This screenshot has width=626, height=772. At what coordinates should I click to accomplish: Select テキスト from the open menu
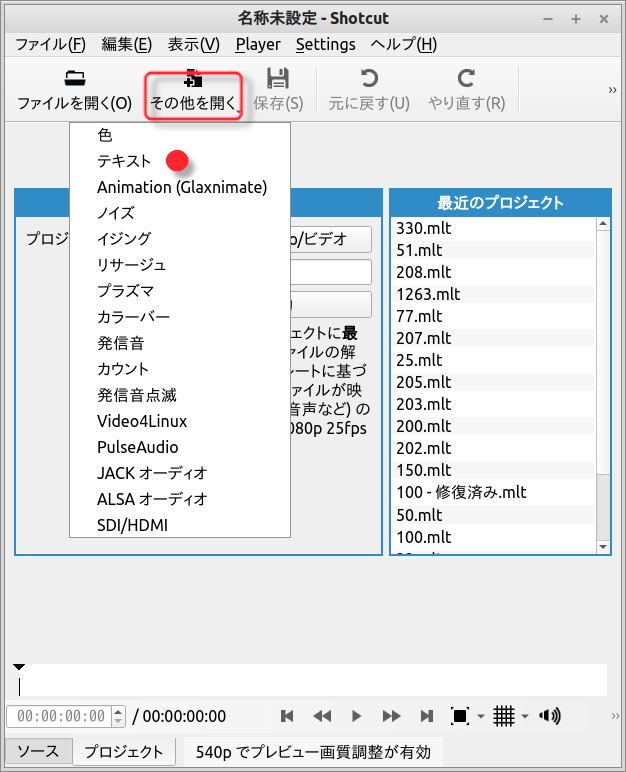[124, 161]
